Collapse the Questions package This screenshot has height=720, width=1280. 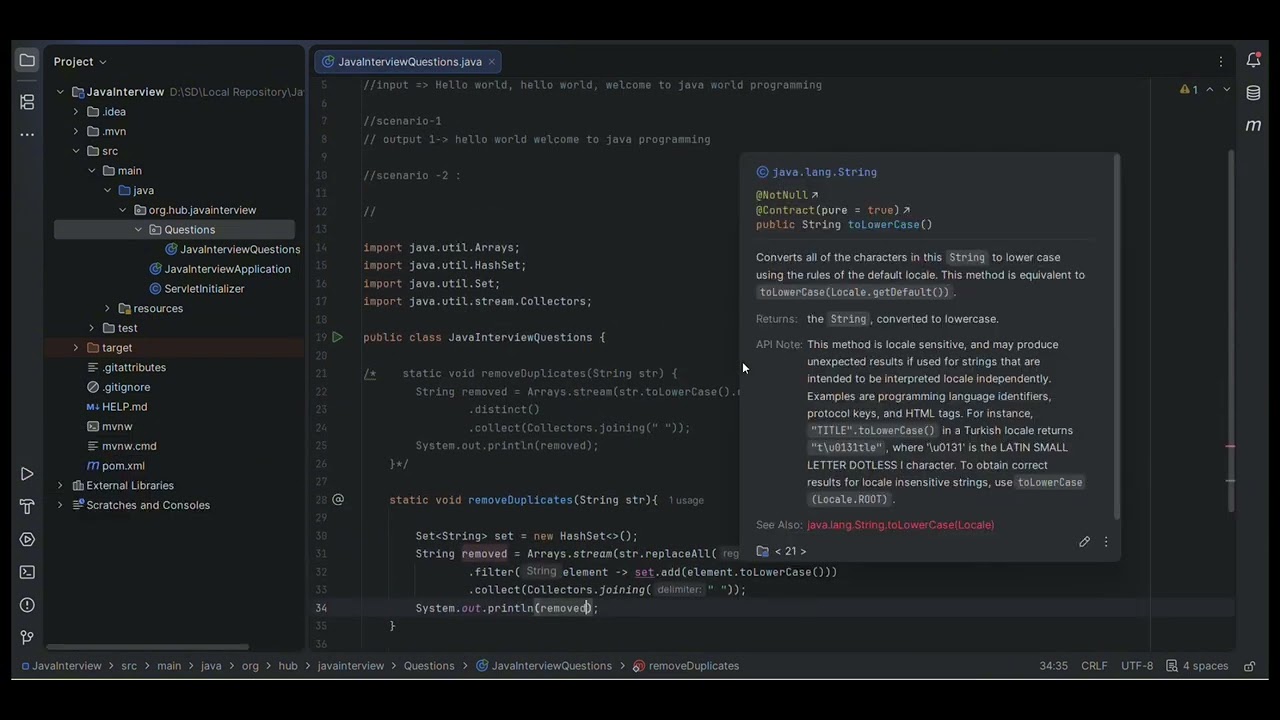(x=139, y=230)
